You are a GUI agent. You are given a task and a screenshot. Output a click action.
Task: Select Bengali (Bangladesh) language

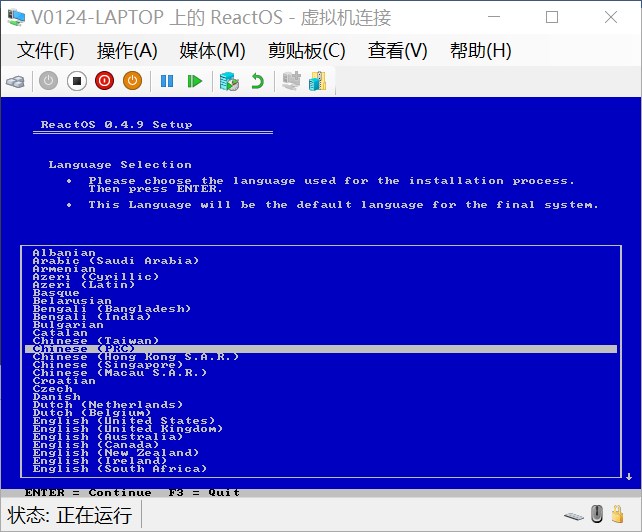(112, 309)
